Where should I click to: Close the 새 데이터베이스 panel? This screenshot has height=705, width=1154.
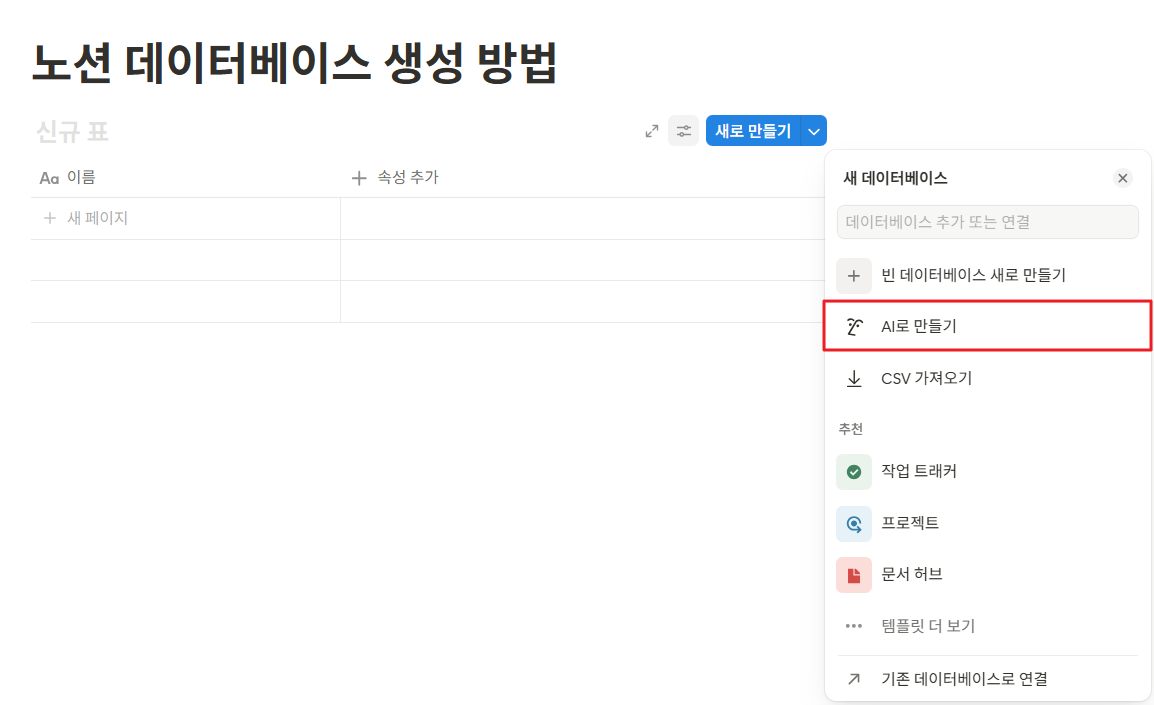click(1123, 177)
